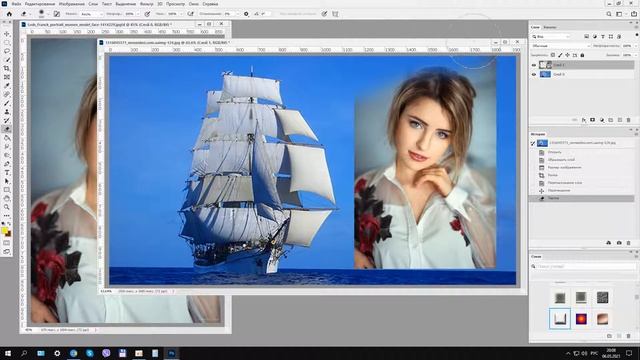Screen dimensions: 640x360
Task: Open the Фильтр menu
Action: (x=147, y=4)
